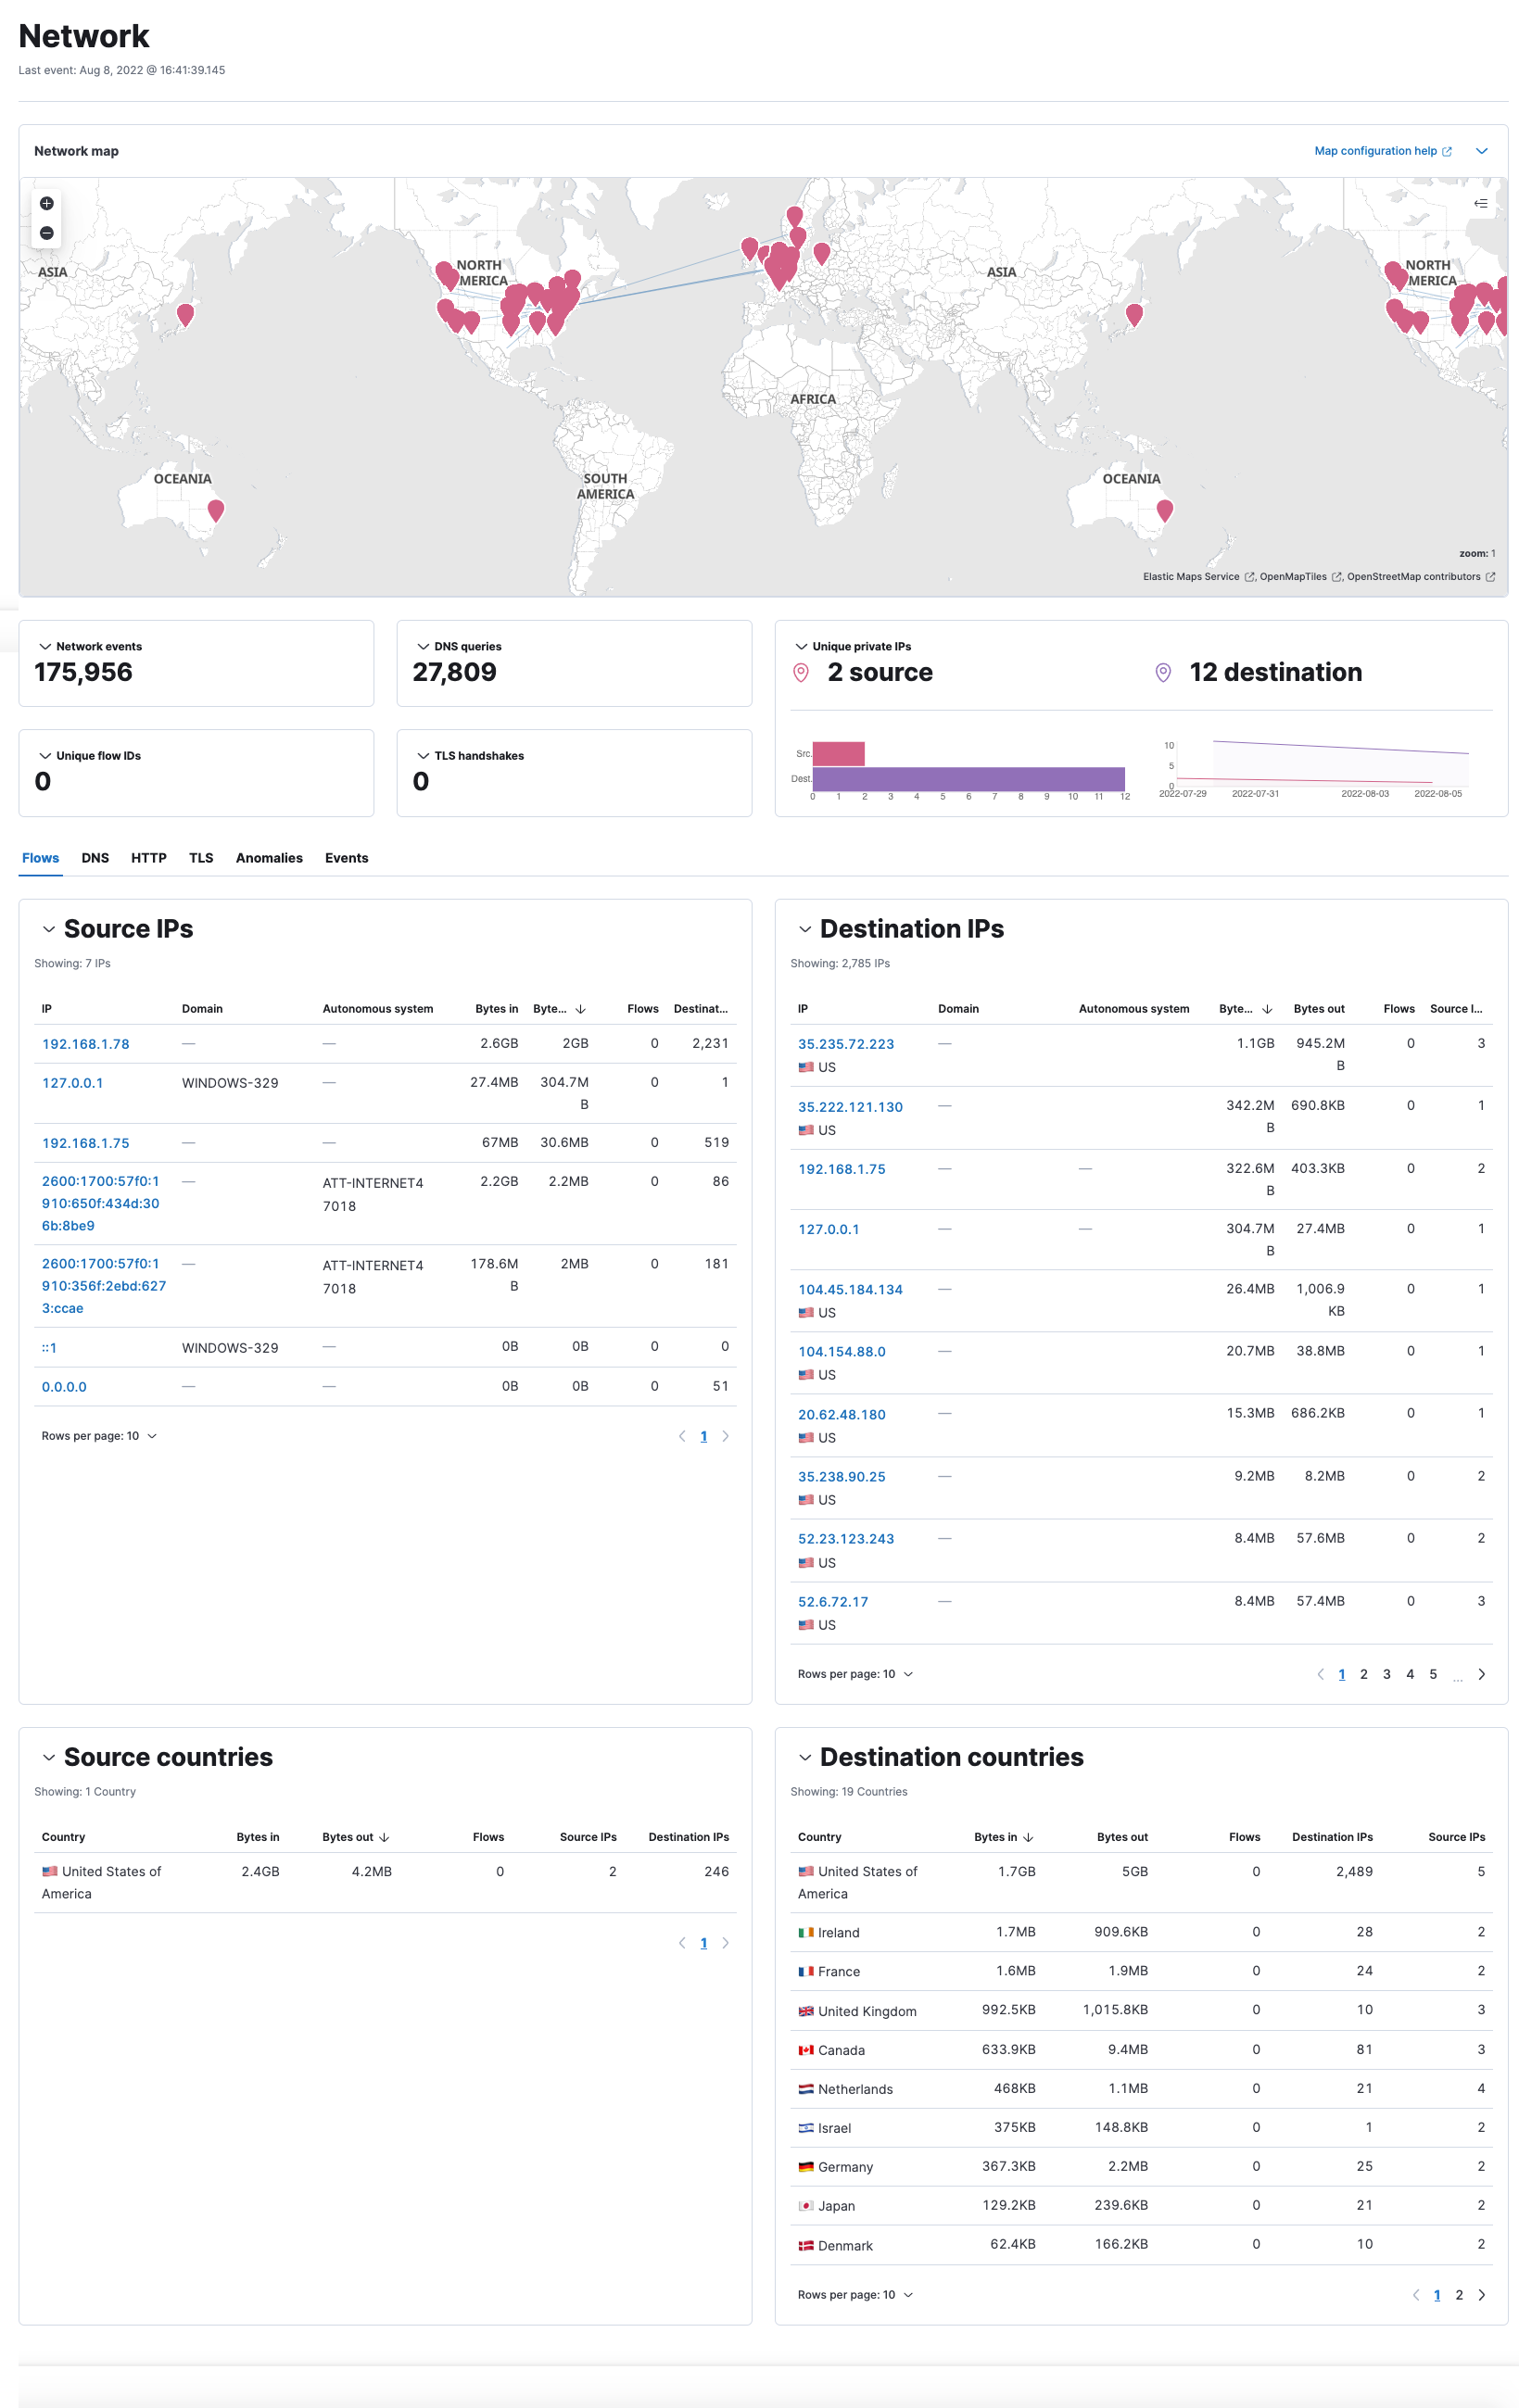Collapse the Network map section
Image resolution: width=1519 pixels, height=2408 pixels.
[x=1482, y=151]
